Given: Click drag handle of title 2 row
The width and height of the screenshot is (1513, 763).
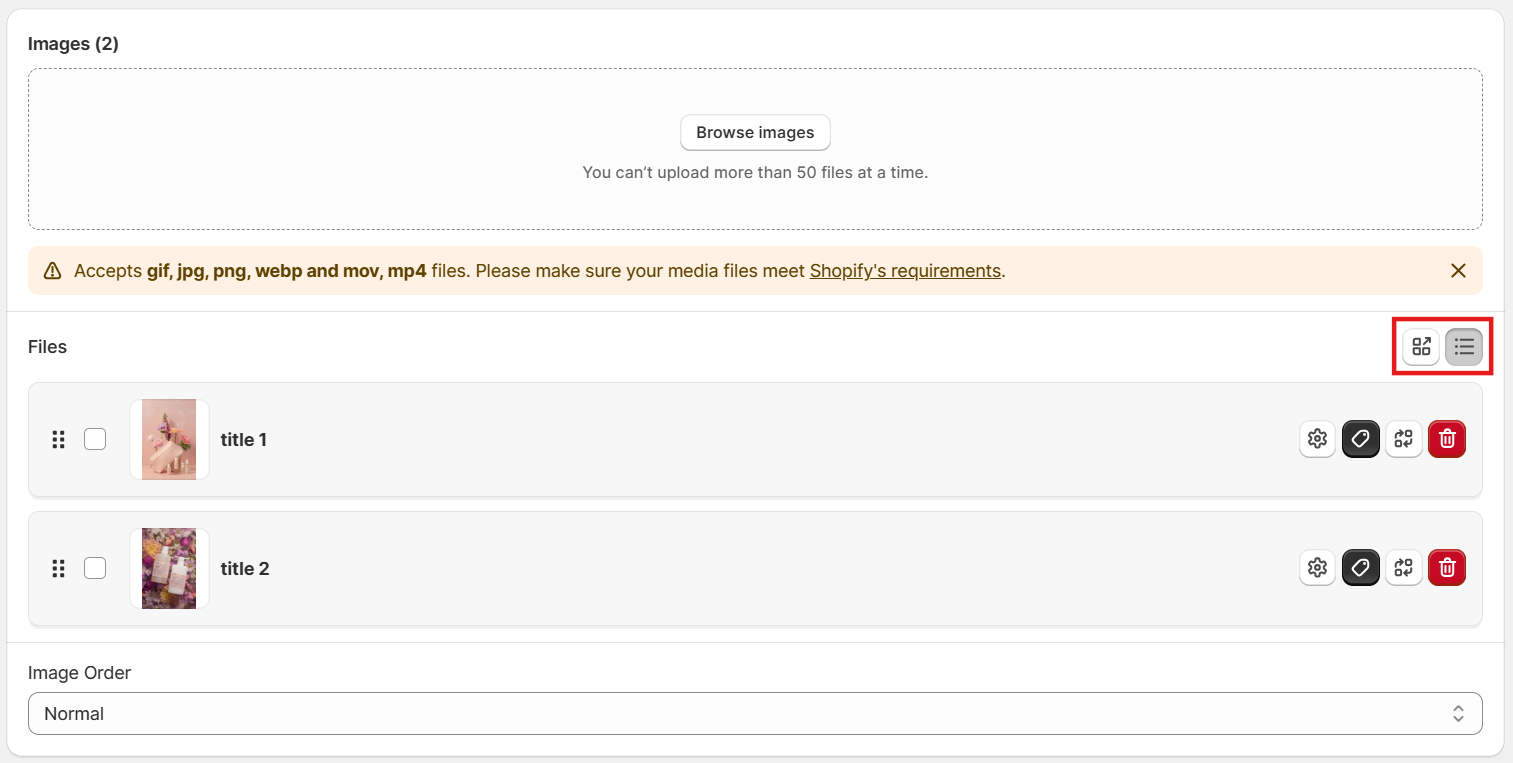Looking at the screenshot, I should tap(58, 568).
